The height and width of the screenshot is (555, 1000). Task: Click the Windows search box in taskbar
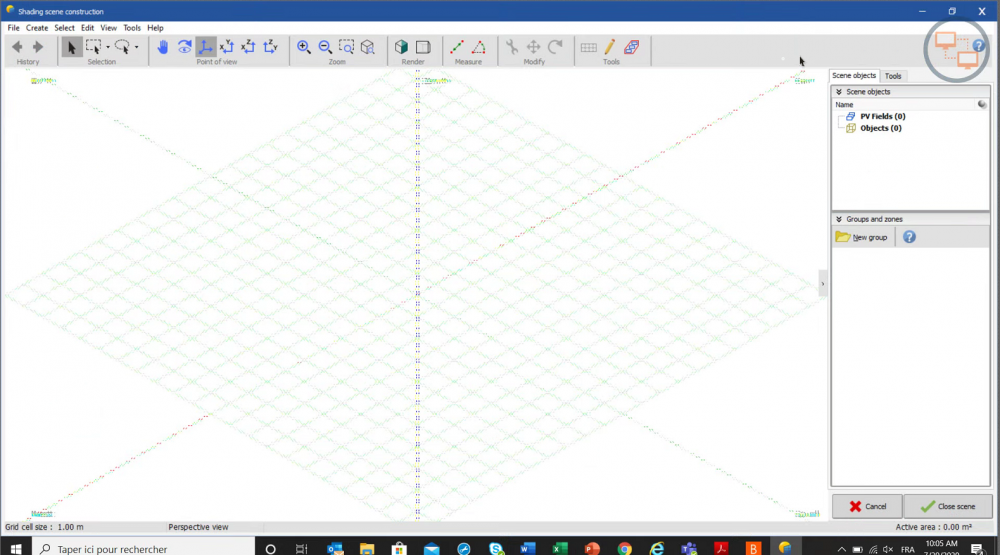(140, 548)
